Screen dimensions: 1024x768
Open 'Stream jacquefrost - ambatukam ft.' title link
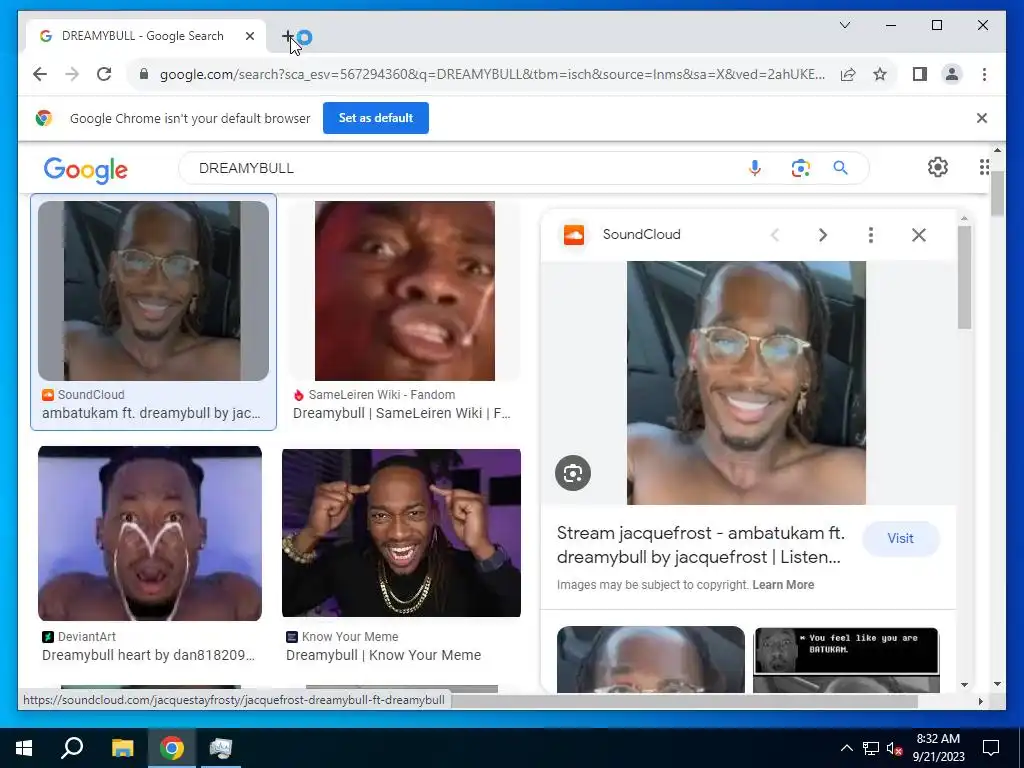point(701,545)
